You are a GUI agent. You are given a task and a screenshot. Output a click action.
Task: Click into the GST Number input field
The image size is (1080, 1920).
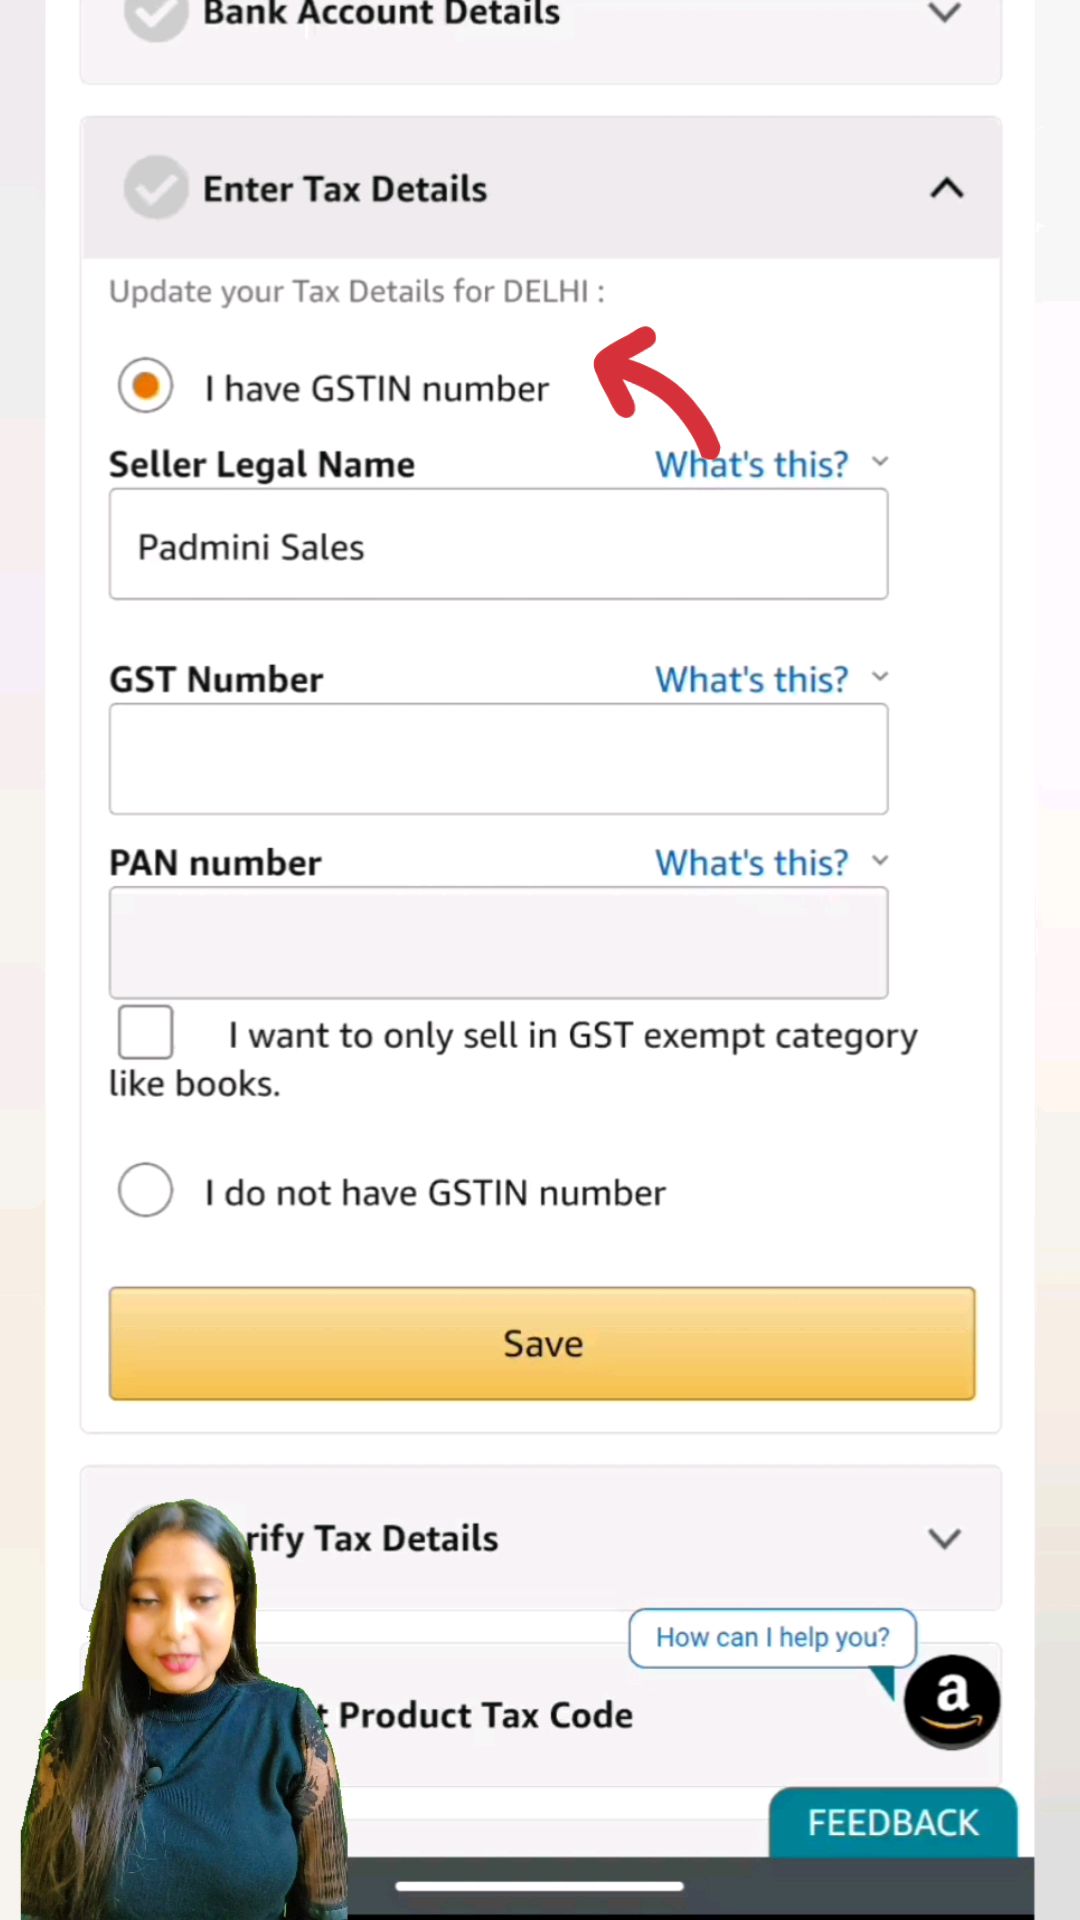498,759
